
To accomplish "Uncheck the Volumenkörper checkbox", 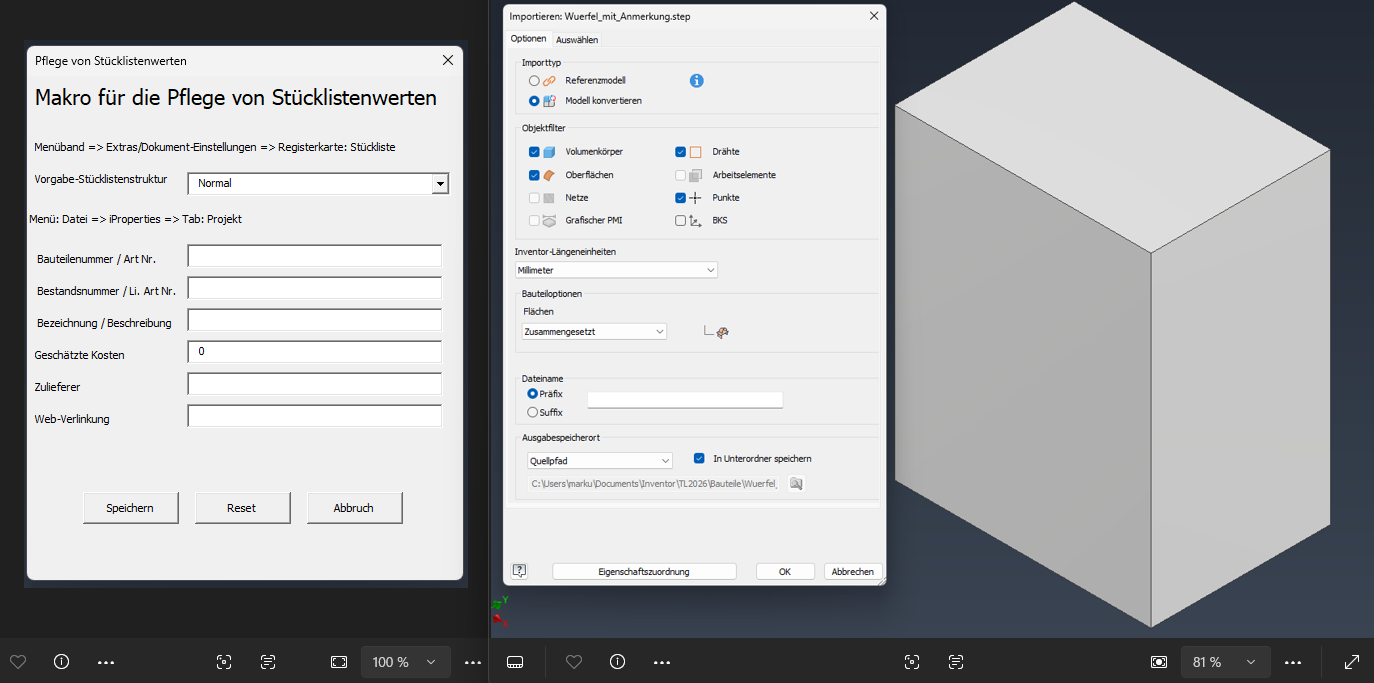I will coord(534,152).
